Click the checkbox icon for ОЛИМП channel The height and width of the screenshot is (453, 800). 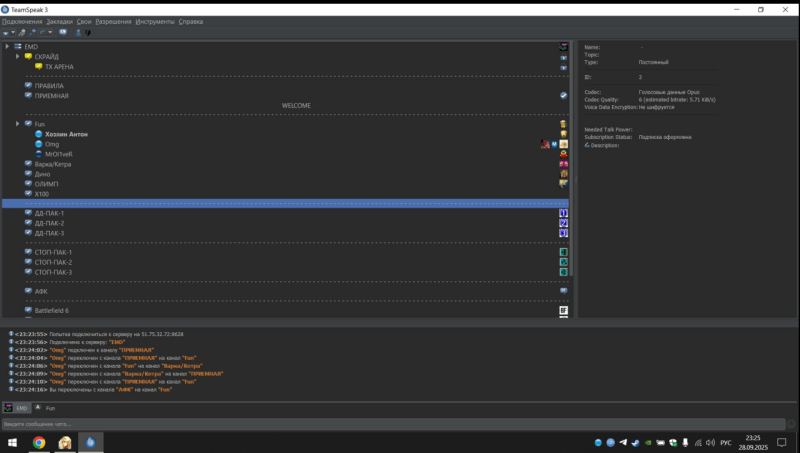(x=28, y=183)
